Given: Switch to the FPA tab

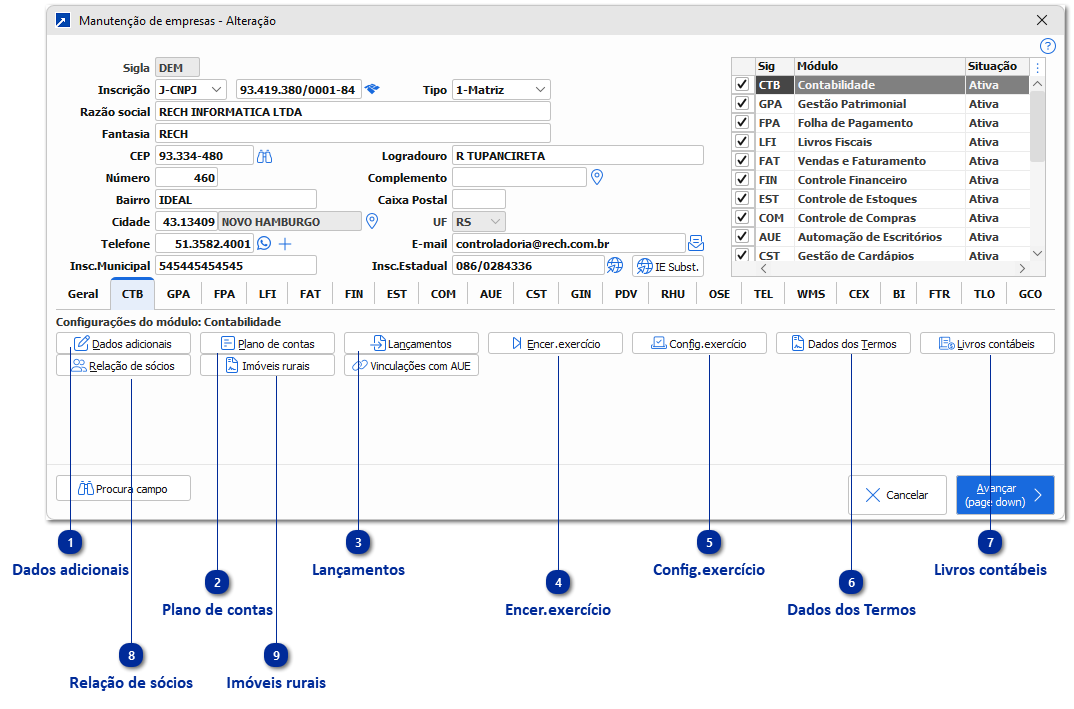Looking at the screenshot, I should (x=224, y=294).
